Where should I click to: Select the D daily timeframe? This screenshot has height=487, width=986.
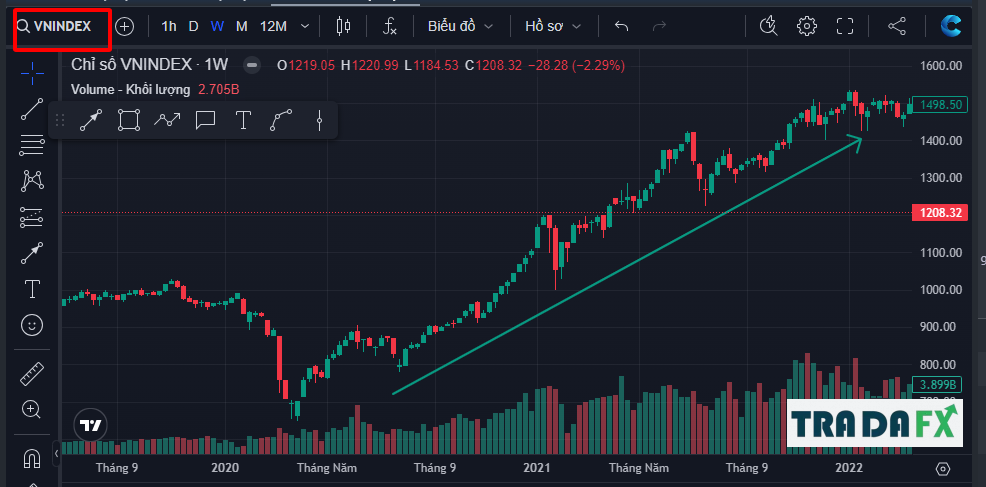194,26
